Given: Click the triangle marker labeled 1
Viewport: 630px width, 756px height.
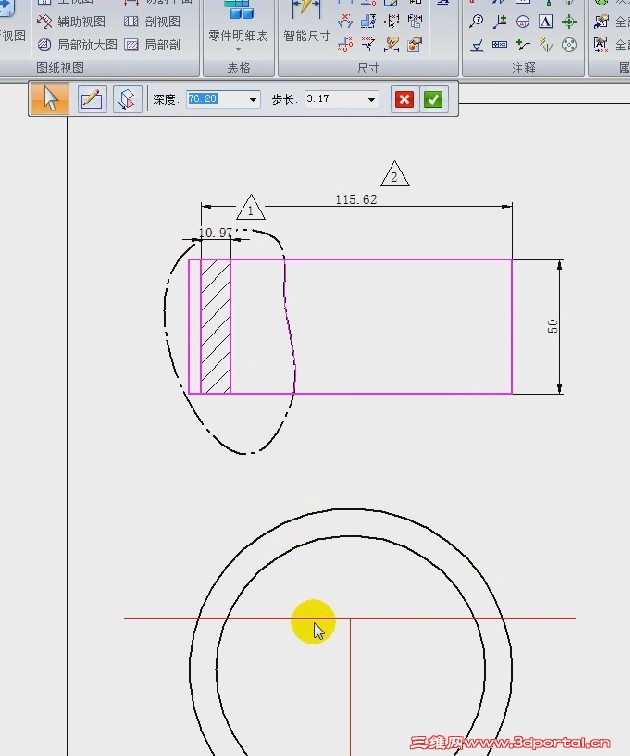Looking at the screenshot, I should (251, 208).
